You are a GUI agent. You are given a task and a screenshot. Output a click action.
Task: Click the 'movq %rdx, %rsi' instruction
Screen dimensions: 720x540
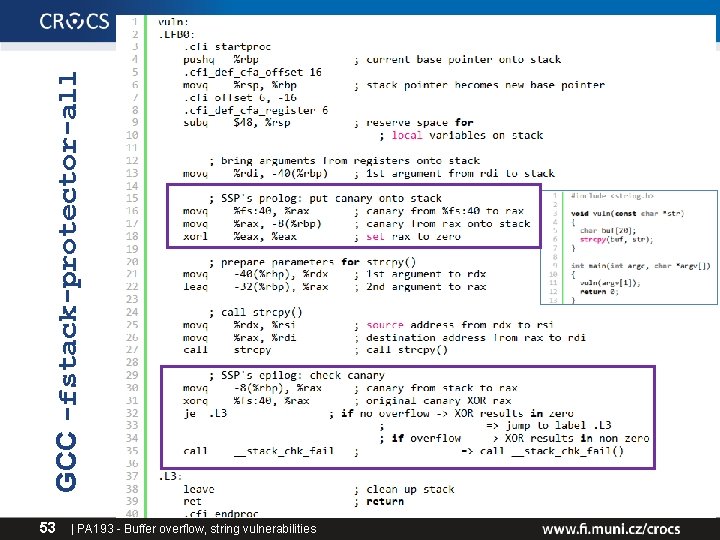239,325
